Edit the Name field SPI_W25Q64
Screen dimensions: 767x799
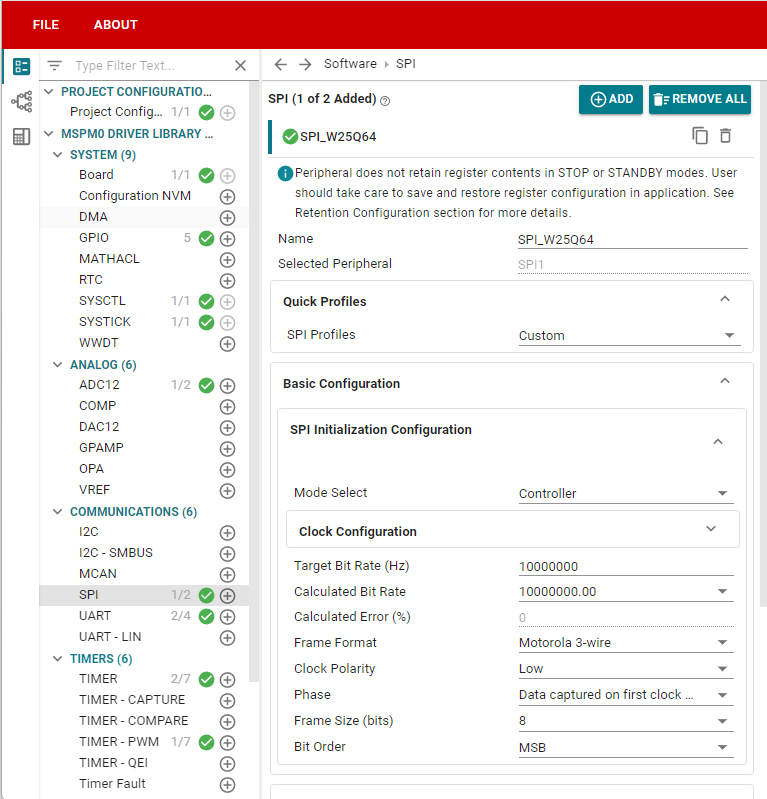pos(633,239)
